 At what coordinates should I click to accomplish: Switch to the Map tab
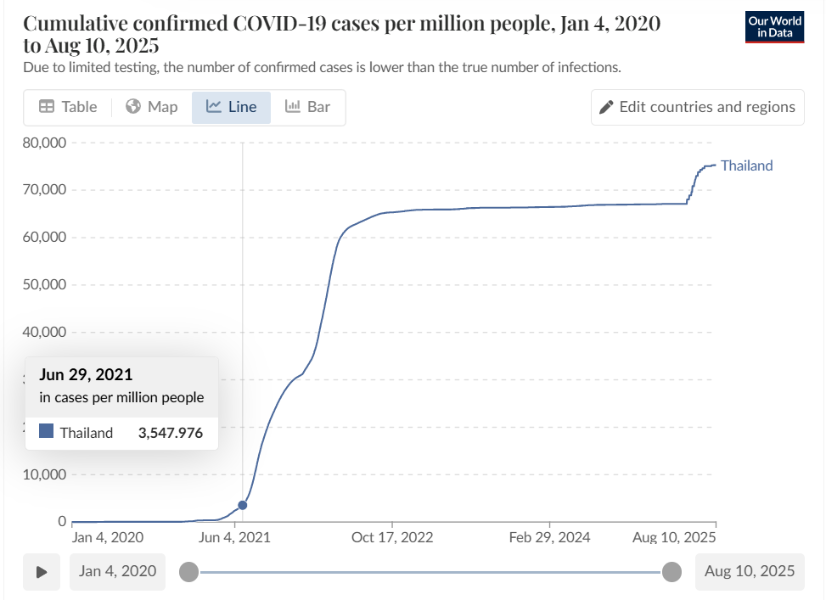click(152, 107)
